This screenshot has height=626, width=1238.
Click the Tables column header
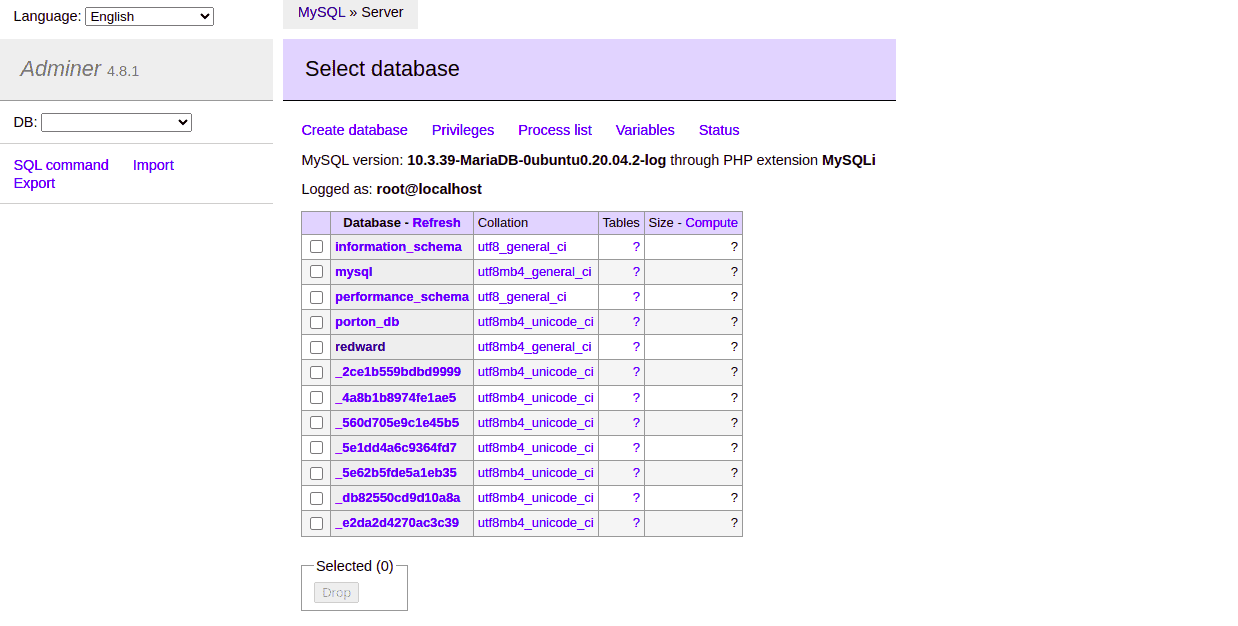point(621,222)
